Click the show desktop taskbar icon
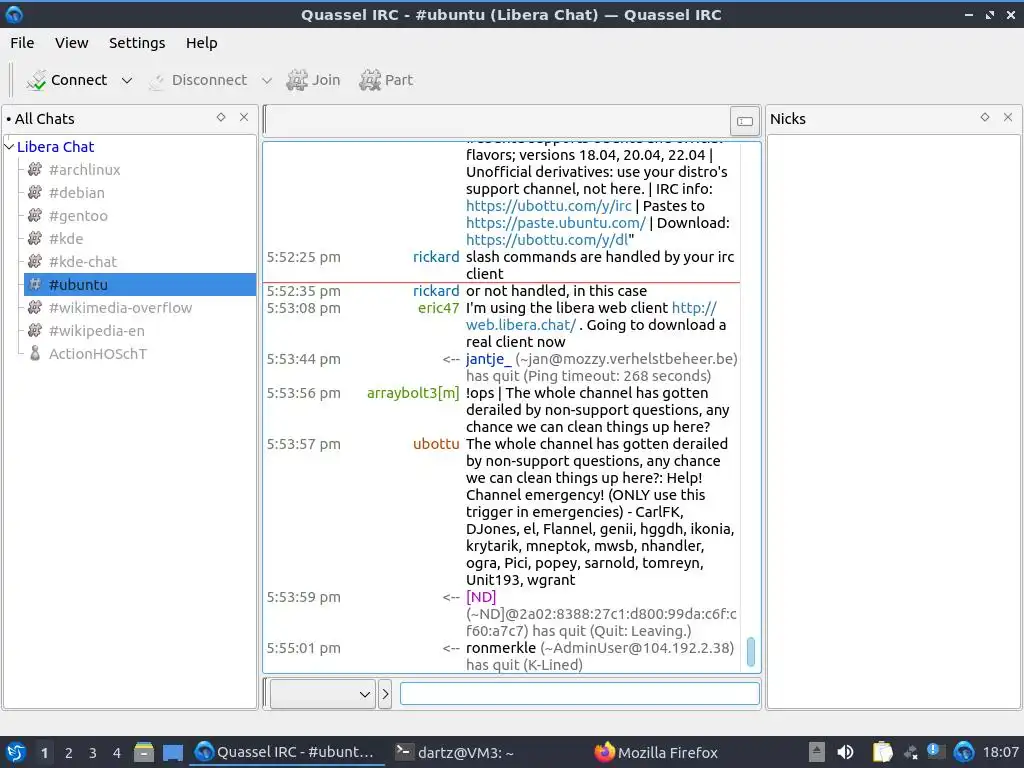The height and width of the screenshot is (768, 1024). click(x=172, y=752)
